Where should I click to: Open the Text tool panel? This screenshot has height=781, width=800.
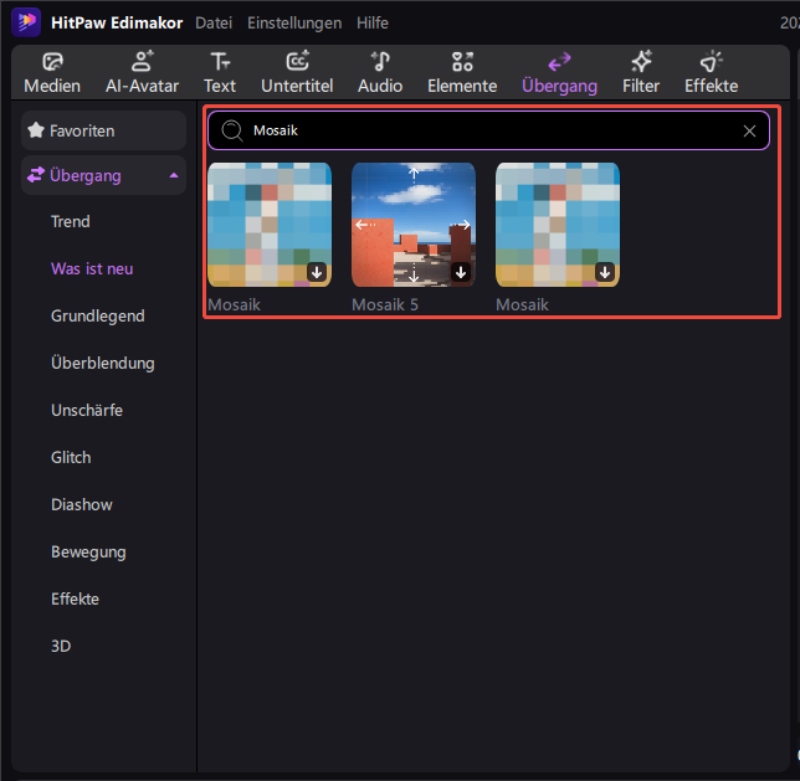[220, 62]
